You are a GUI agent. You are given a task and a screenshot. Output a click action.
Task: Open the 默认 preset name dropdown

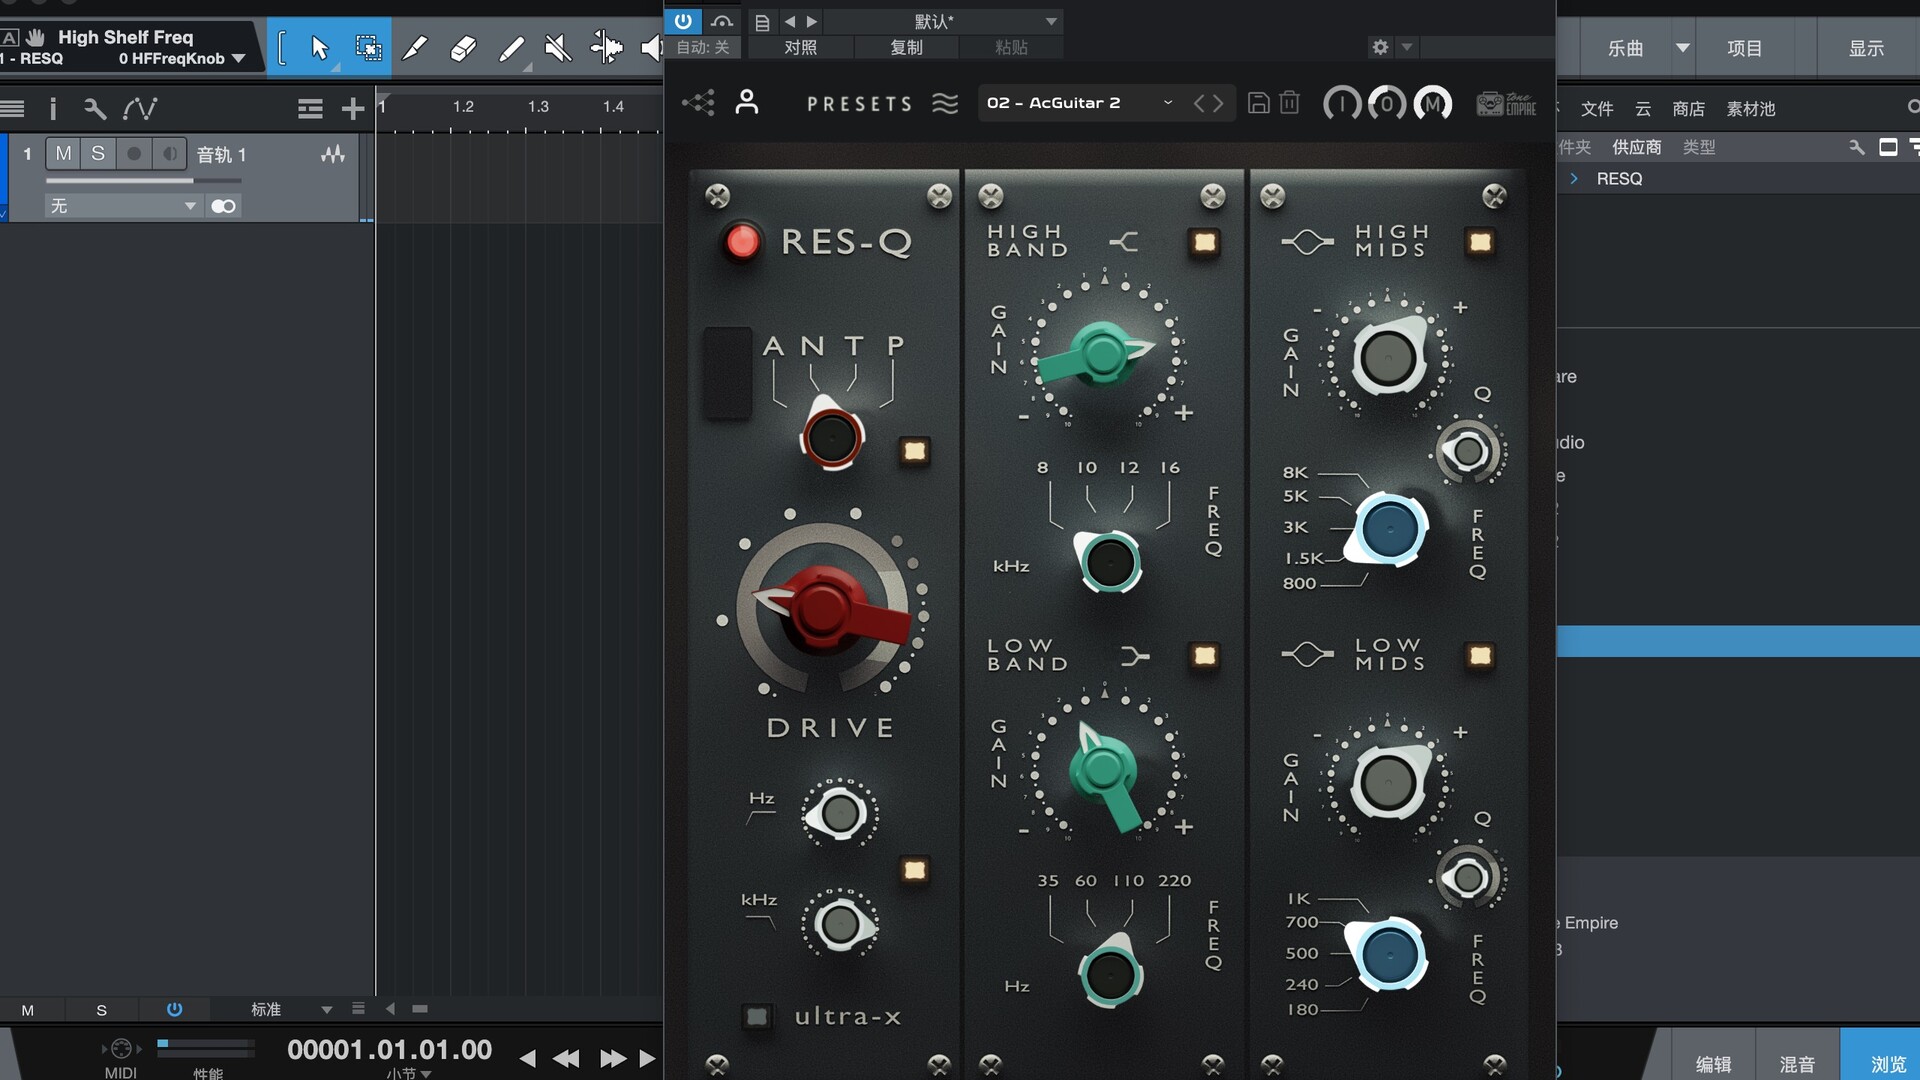click(945, 21)
